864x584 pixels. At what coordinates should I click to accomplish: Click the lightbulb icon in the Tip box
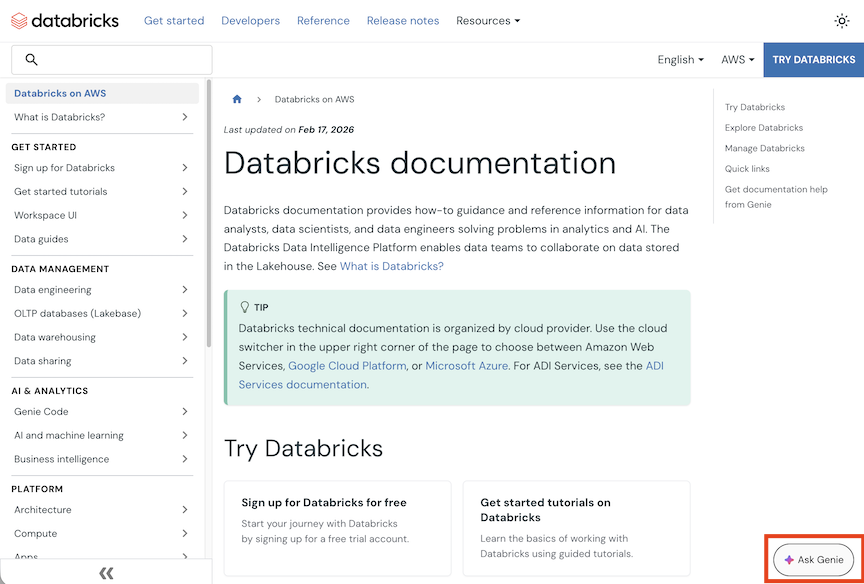(243, 307)
